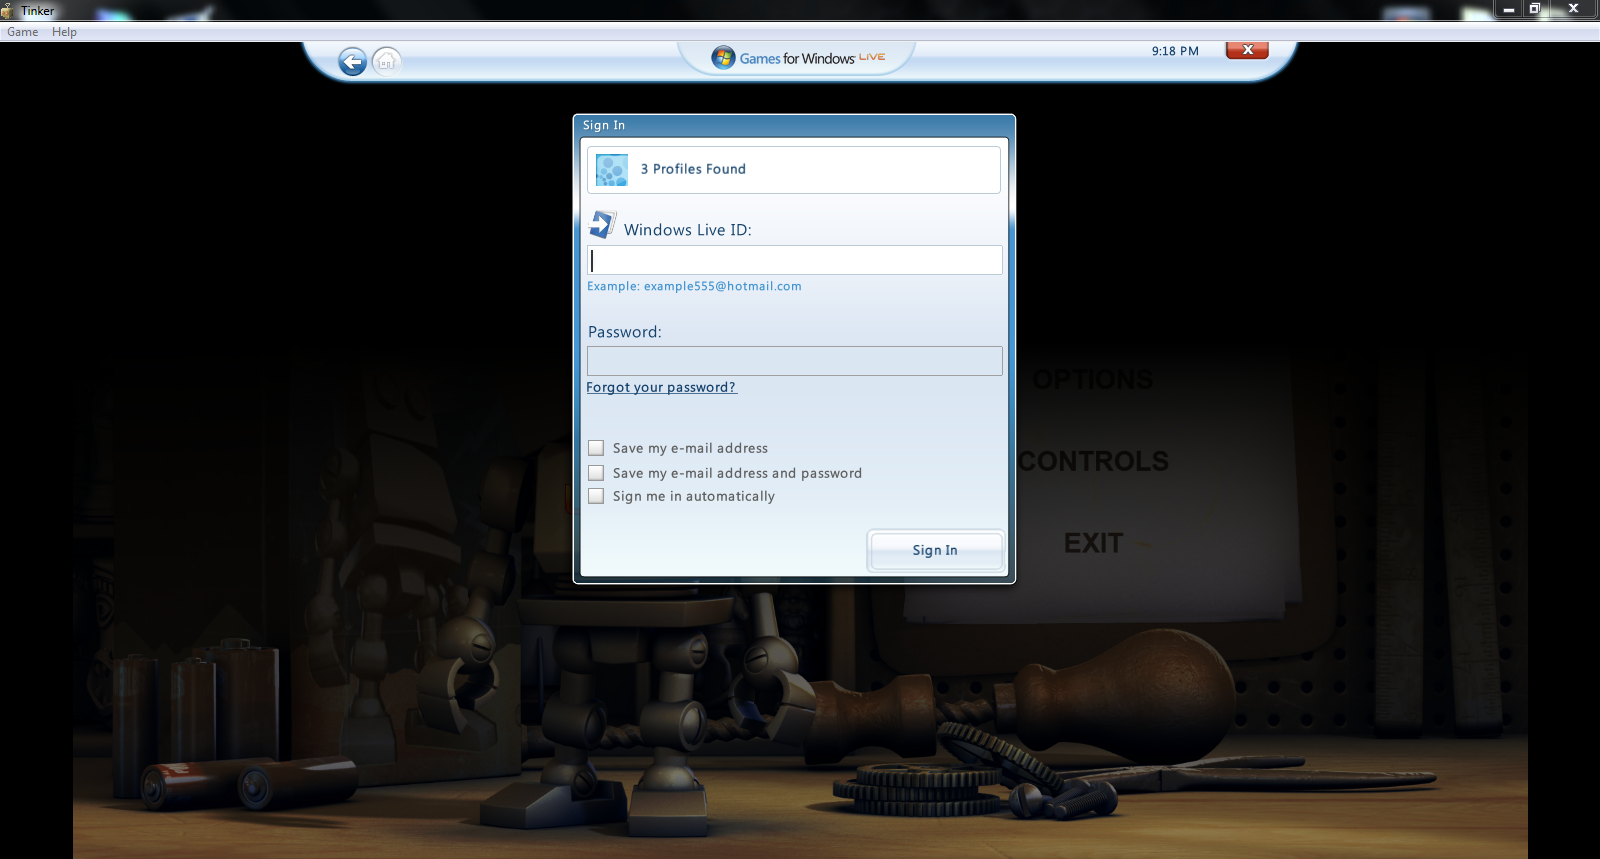Click the Tinker app icon in title bar

pos(8,11)
